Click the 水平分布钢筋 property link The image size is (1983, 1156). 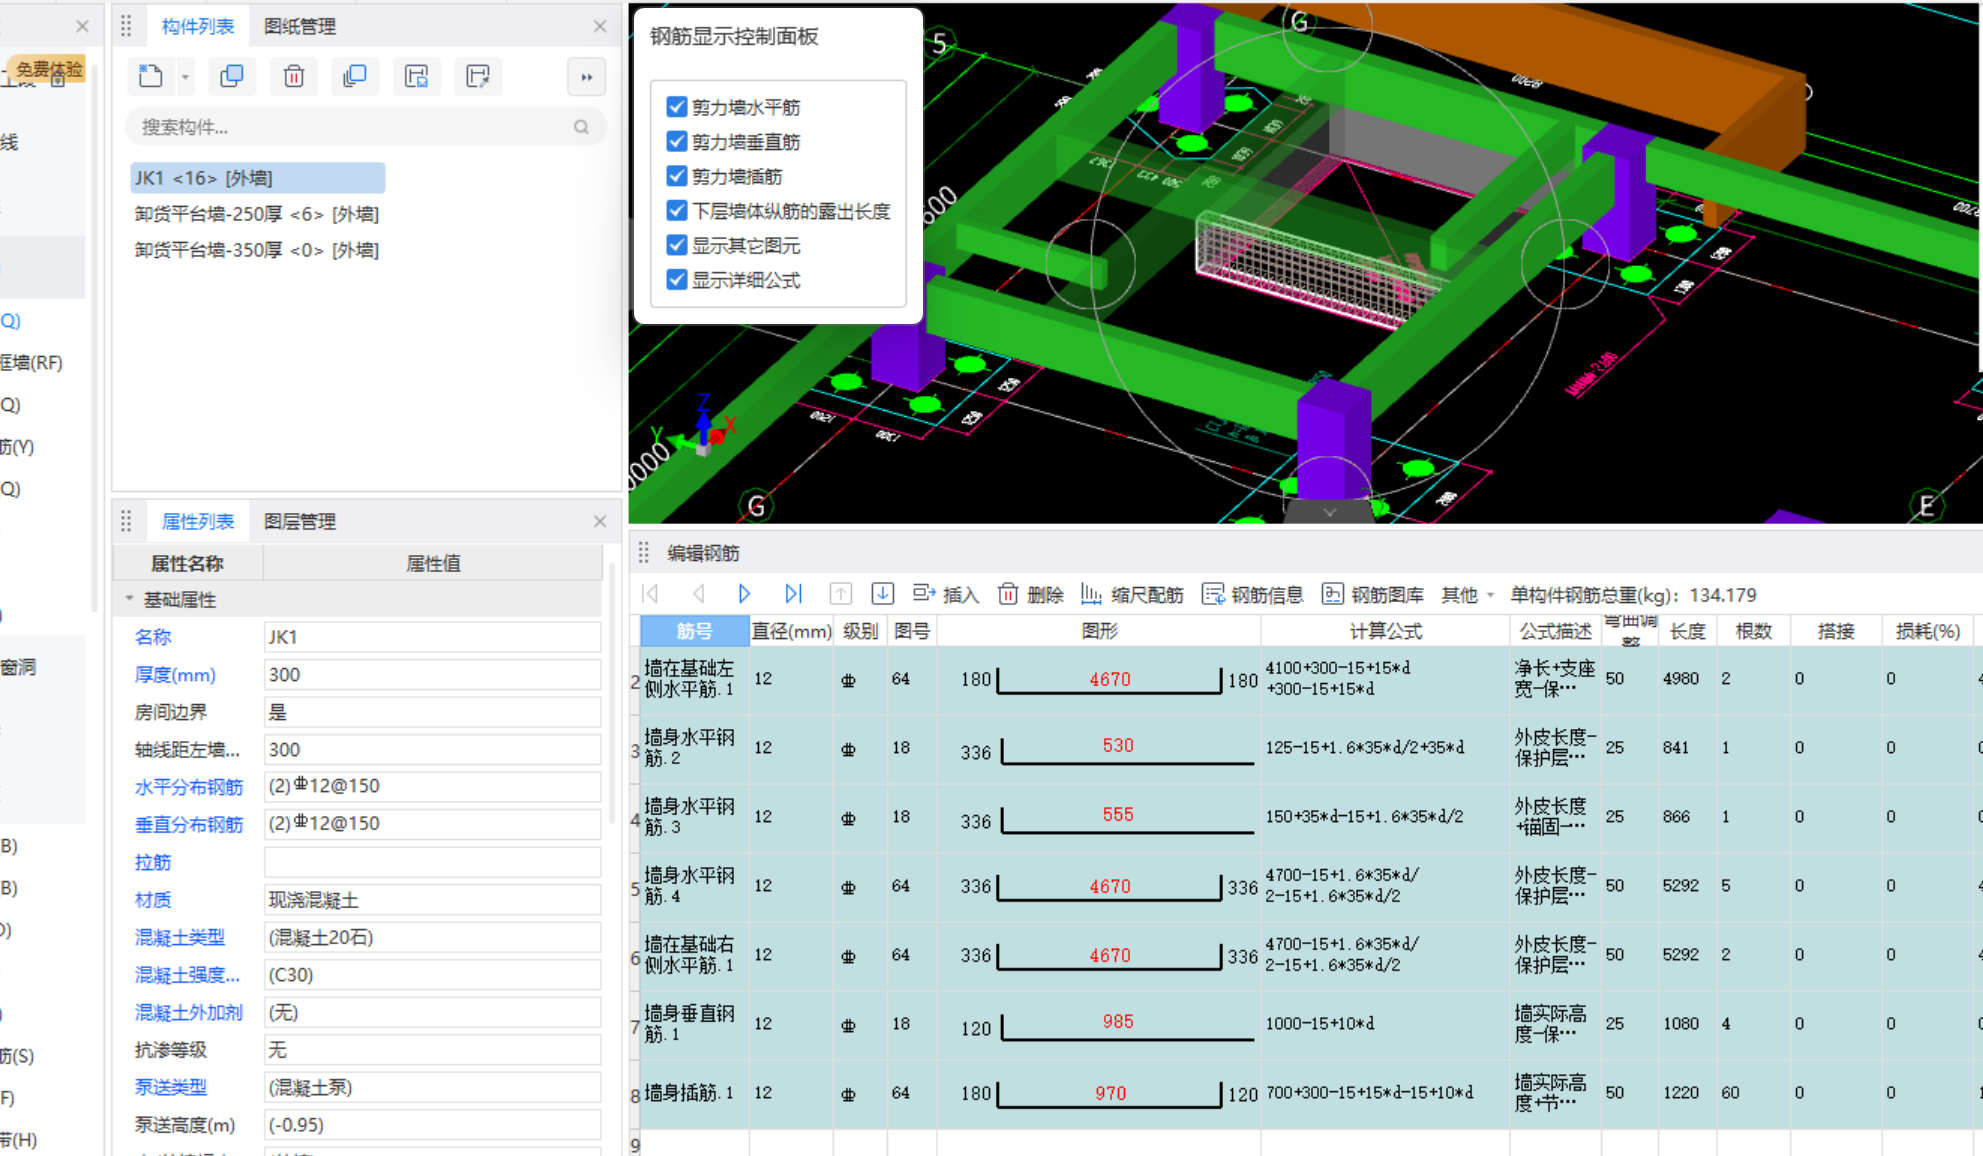(189, 787)
